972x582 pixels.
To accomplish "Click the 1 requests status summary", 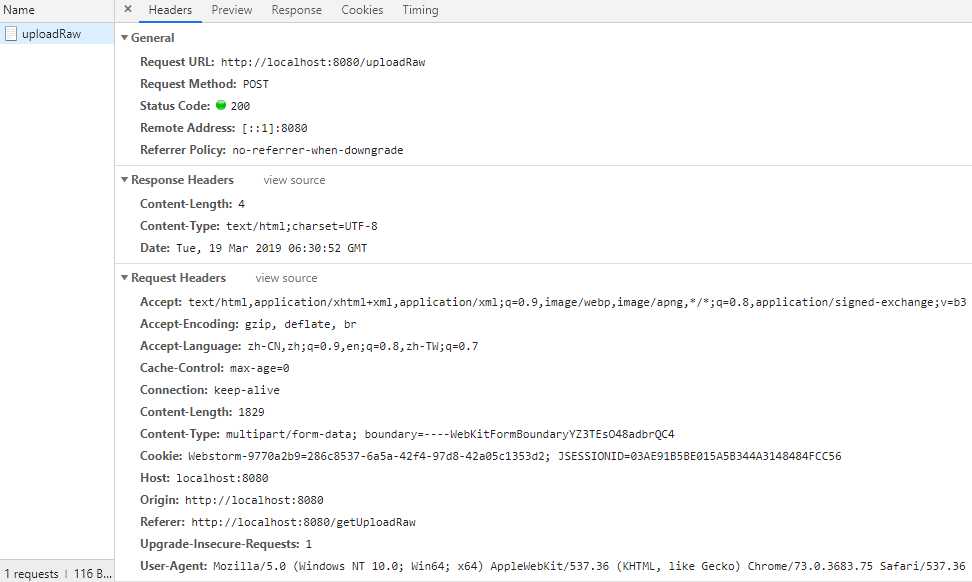I will [x=32, y=574].
